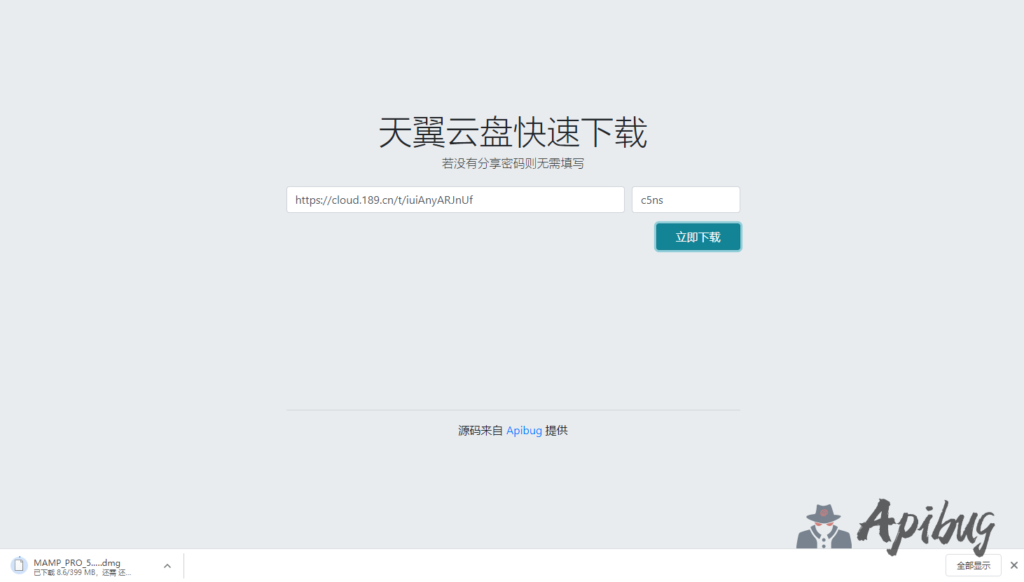Close the downloads bar with the X
The width and height of the screenshot is (1024, 582).
click(x=1012, y=565)
